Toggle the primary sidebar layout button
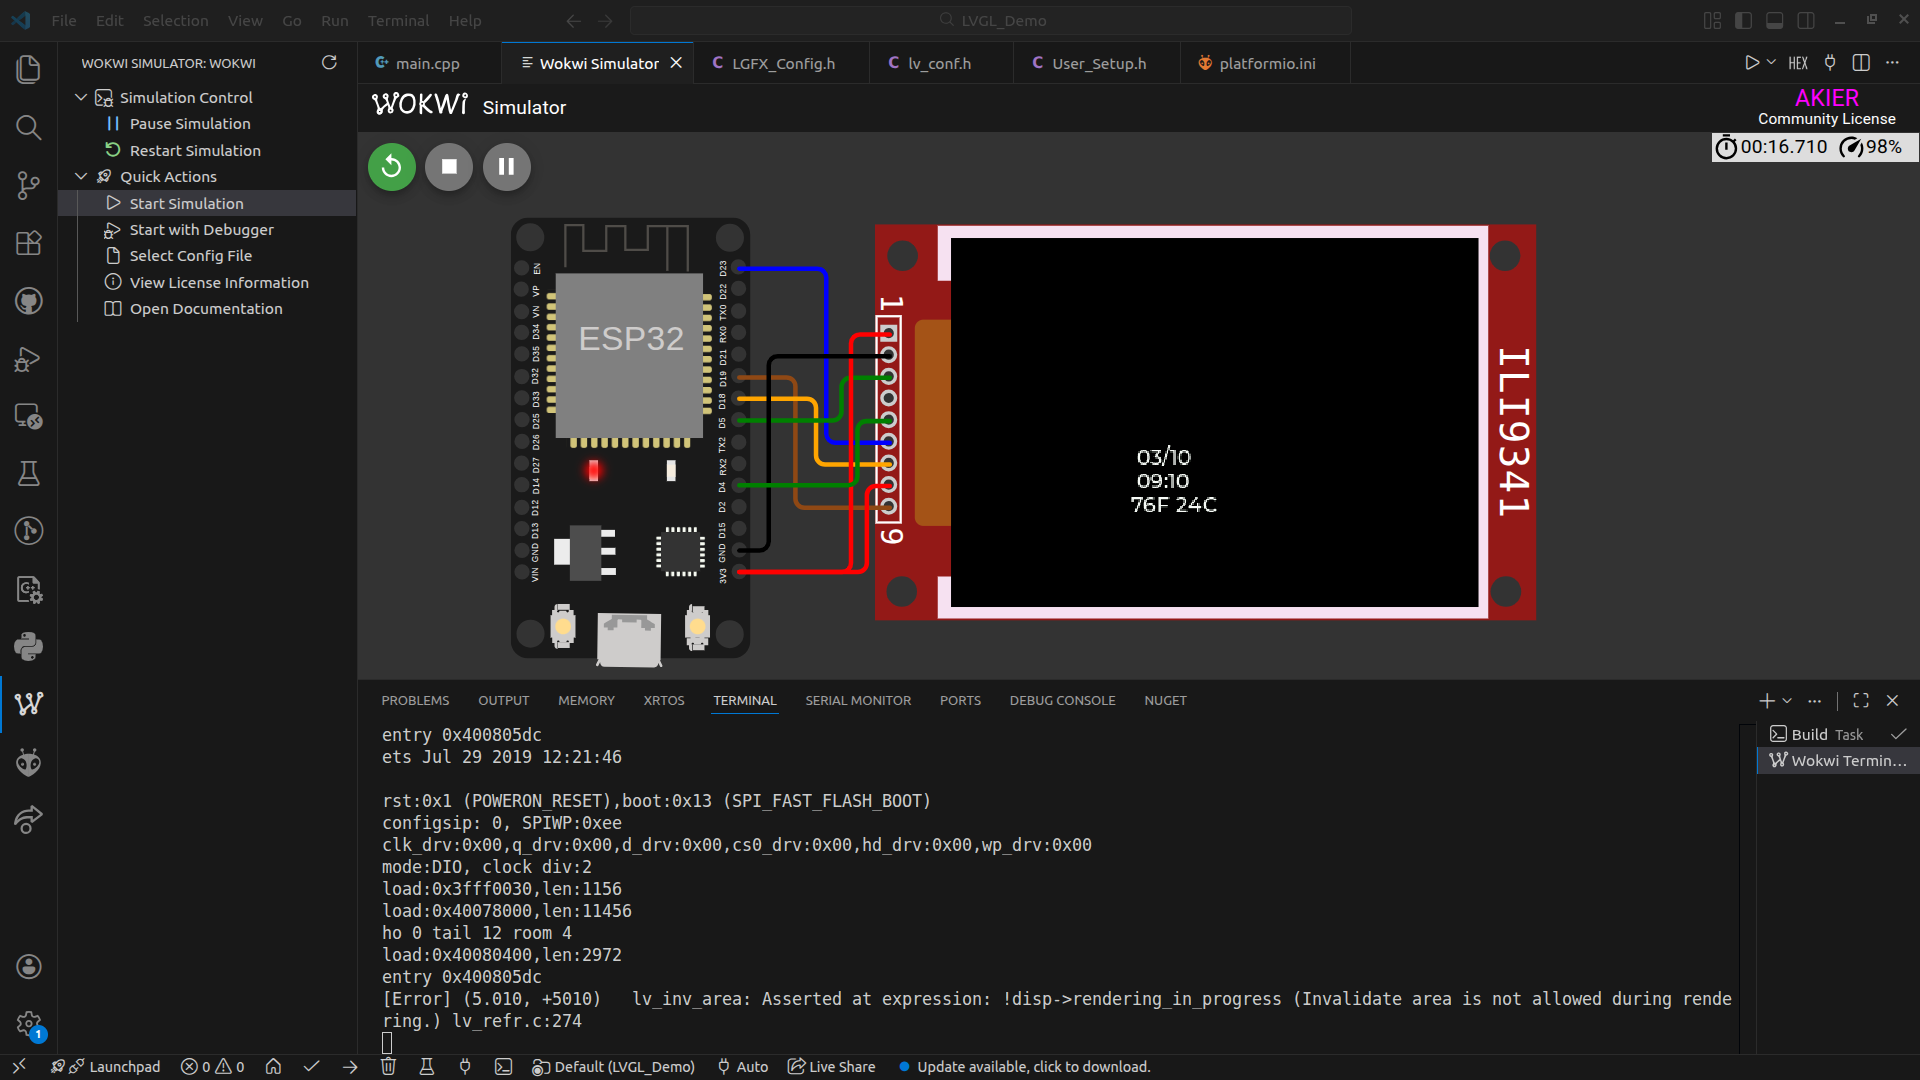The height and width of the screenshot is (1080, 1920). [1744, 20]
